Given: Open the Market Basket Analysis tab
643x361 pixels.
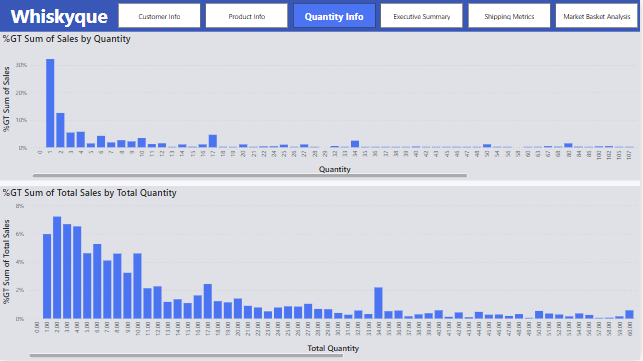Looking at the screenshot, I should point(597,16).
